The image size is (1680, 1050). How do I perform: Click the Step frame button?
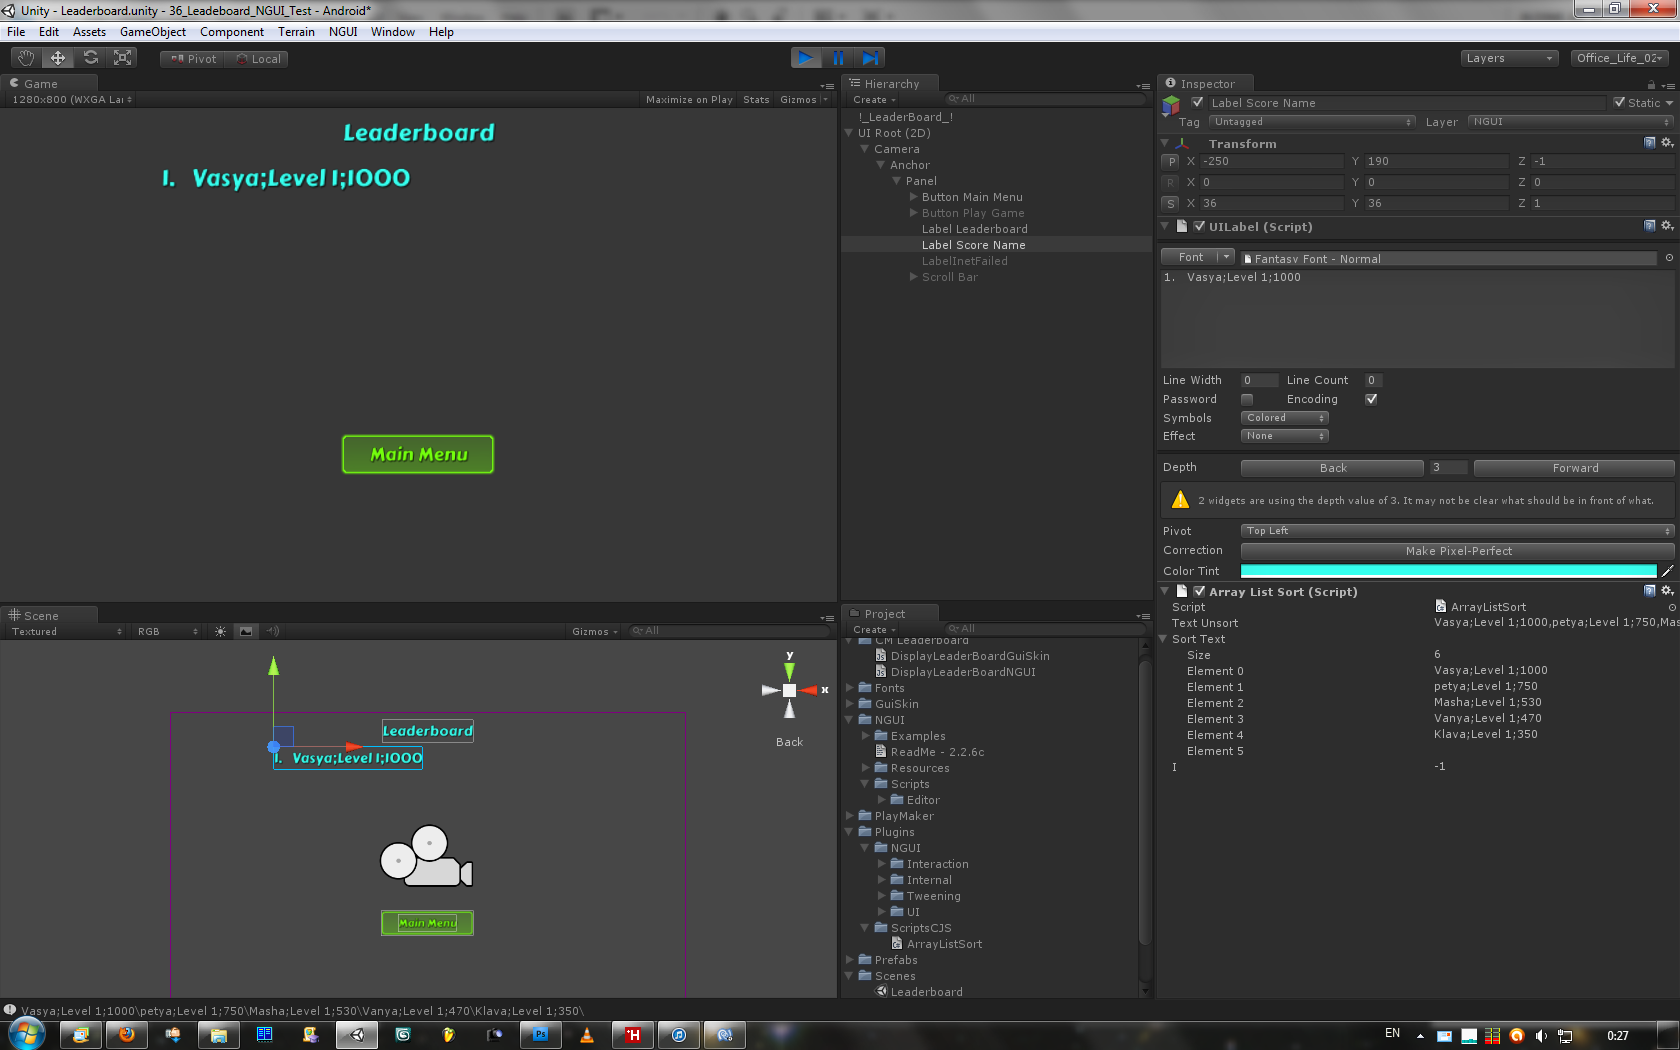click(x=870, y=58)
